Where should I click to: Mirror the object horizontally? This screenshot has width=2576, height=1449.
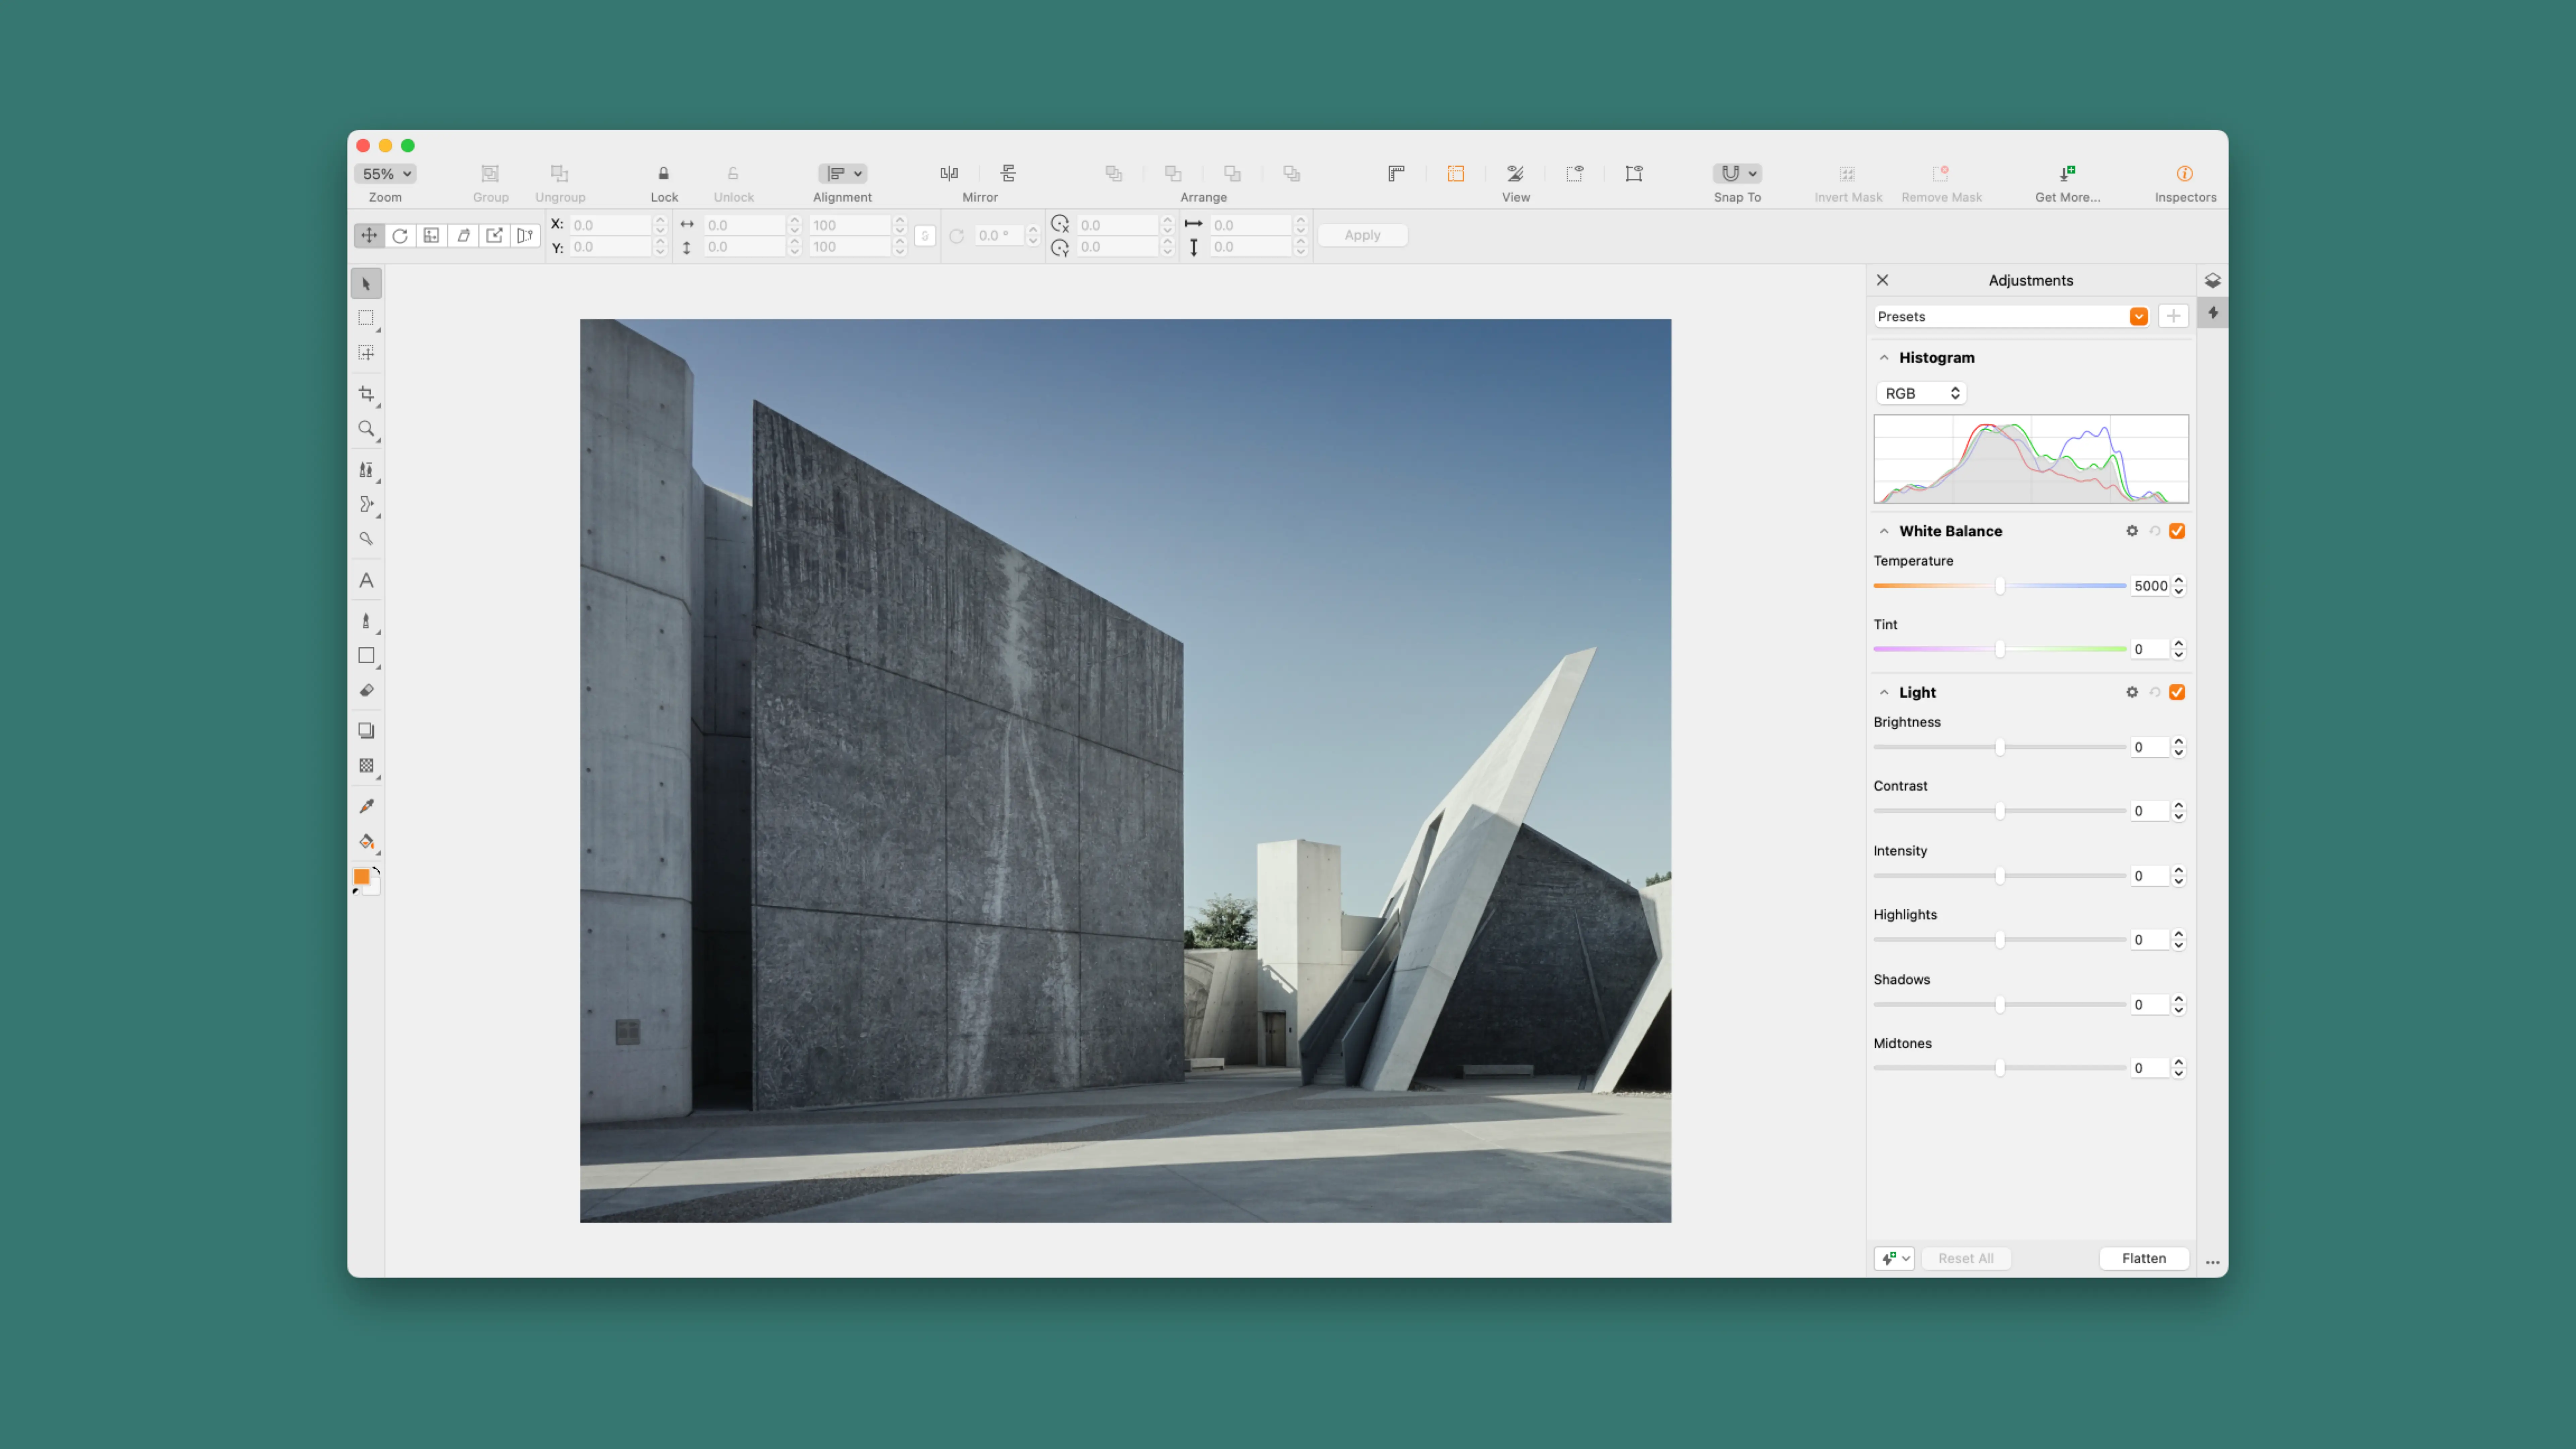[x=949, y=174]
